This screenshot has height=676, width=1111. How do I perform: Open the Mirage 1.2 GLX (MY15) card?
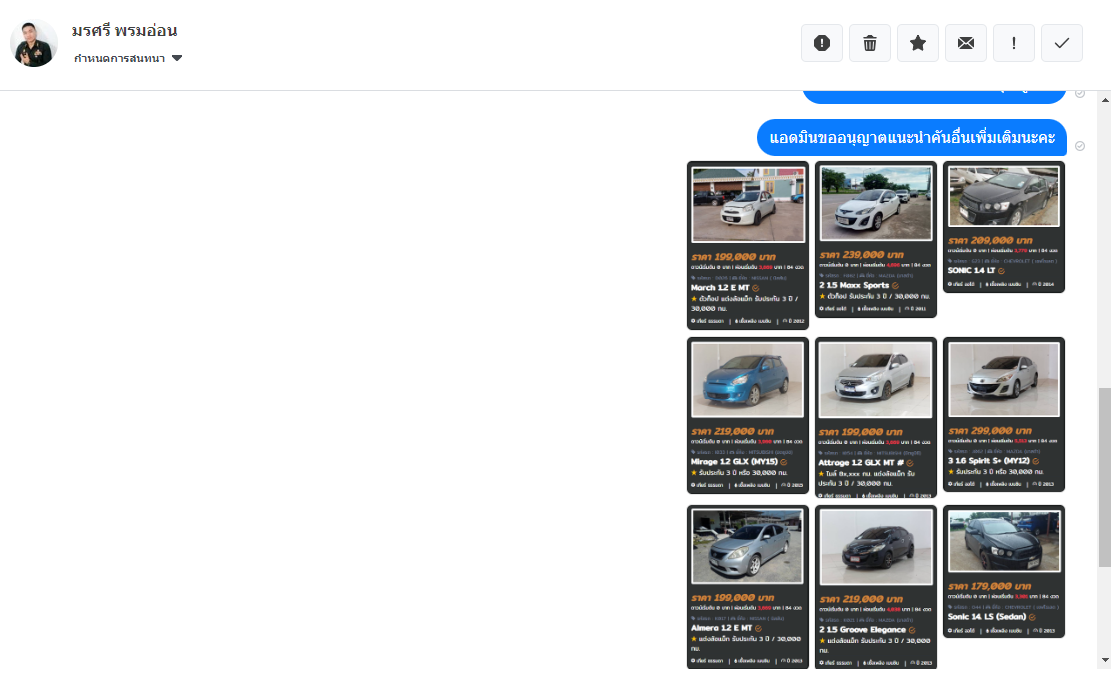(748, 415)
